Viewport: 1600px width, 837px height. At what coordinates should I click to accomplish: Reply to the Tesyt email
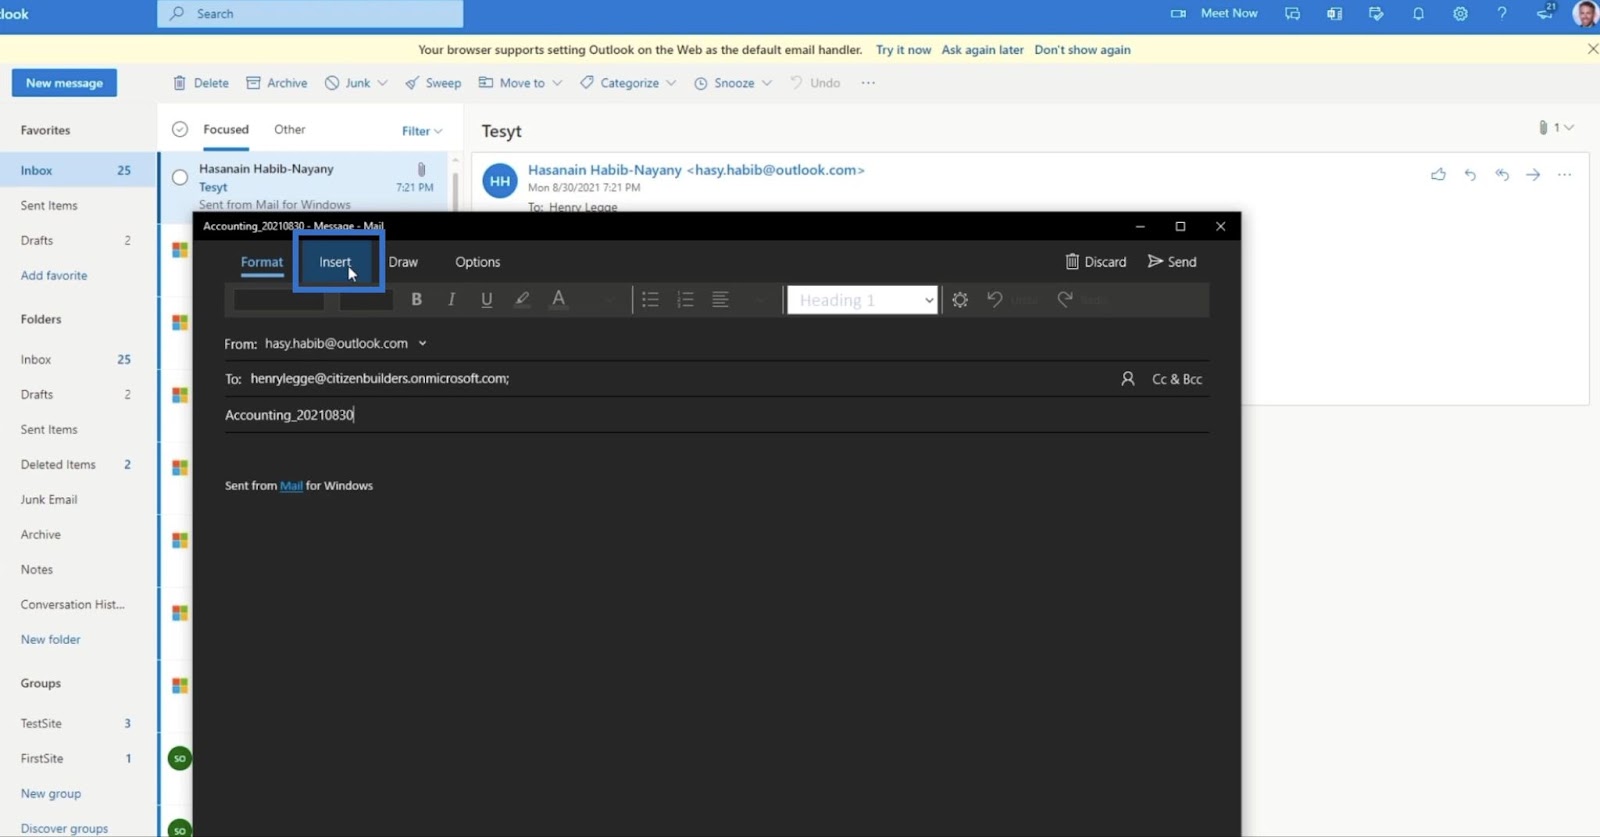click(x=1470, y=175)
